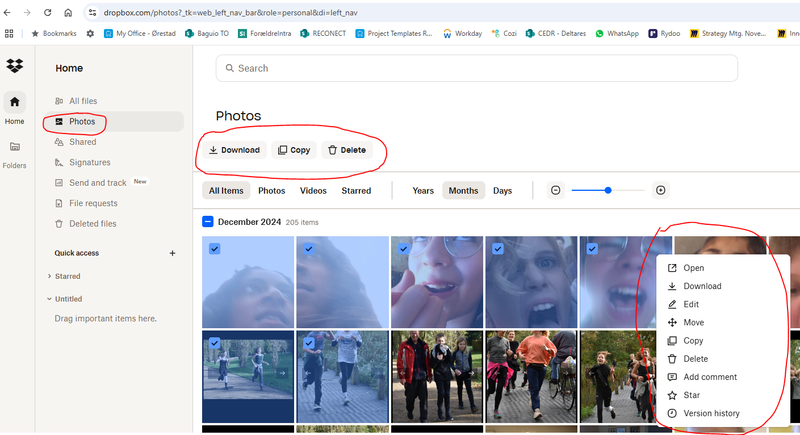Switch to the Videos filter tab
This screenshot has width=800, height=435.
(x=313, y=191)
